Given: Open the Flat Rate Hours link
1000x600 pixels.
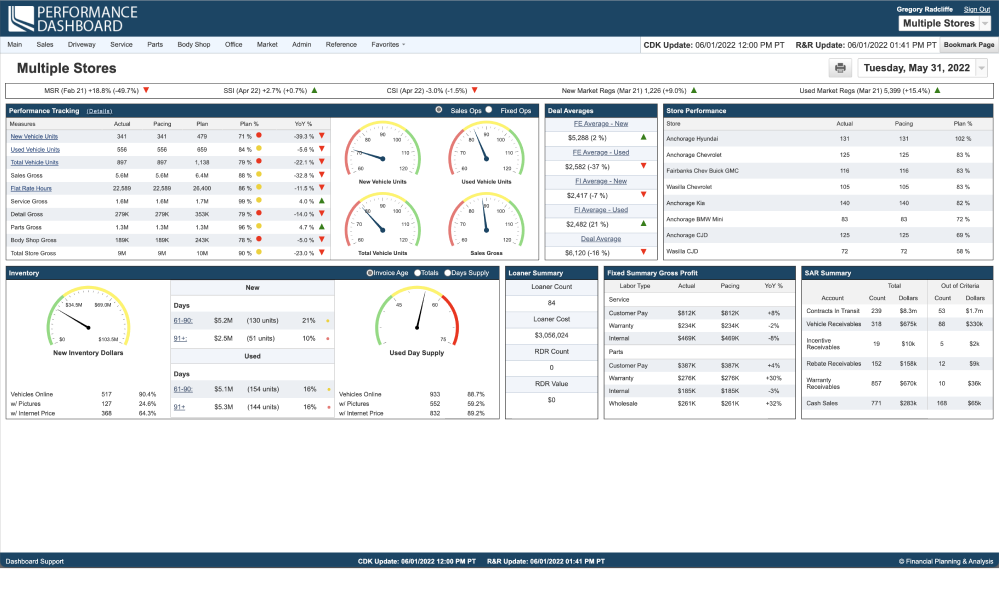Looking at the screenshot, I should (29, 188).
